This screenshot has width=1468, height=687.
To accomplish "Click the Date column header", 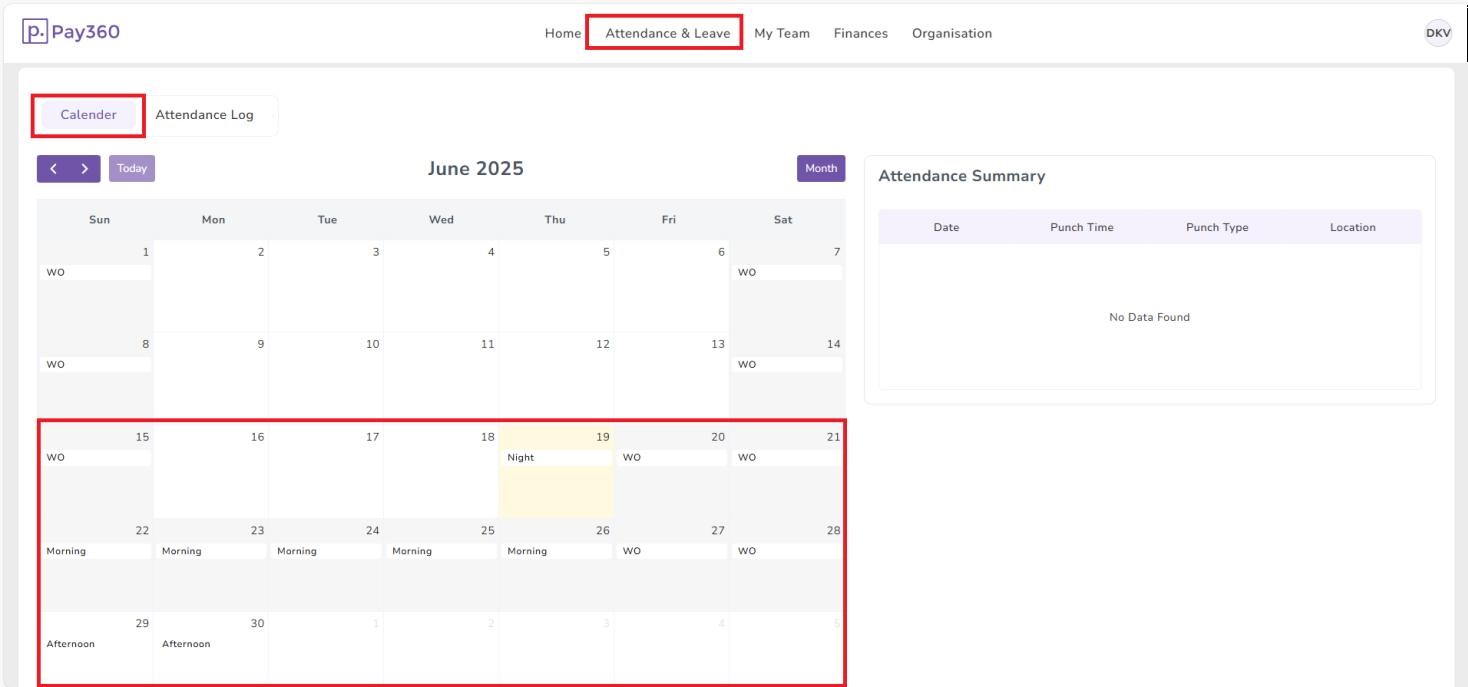I will [x=946, y=227].
